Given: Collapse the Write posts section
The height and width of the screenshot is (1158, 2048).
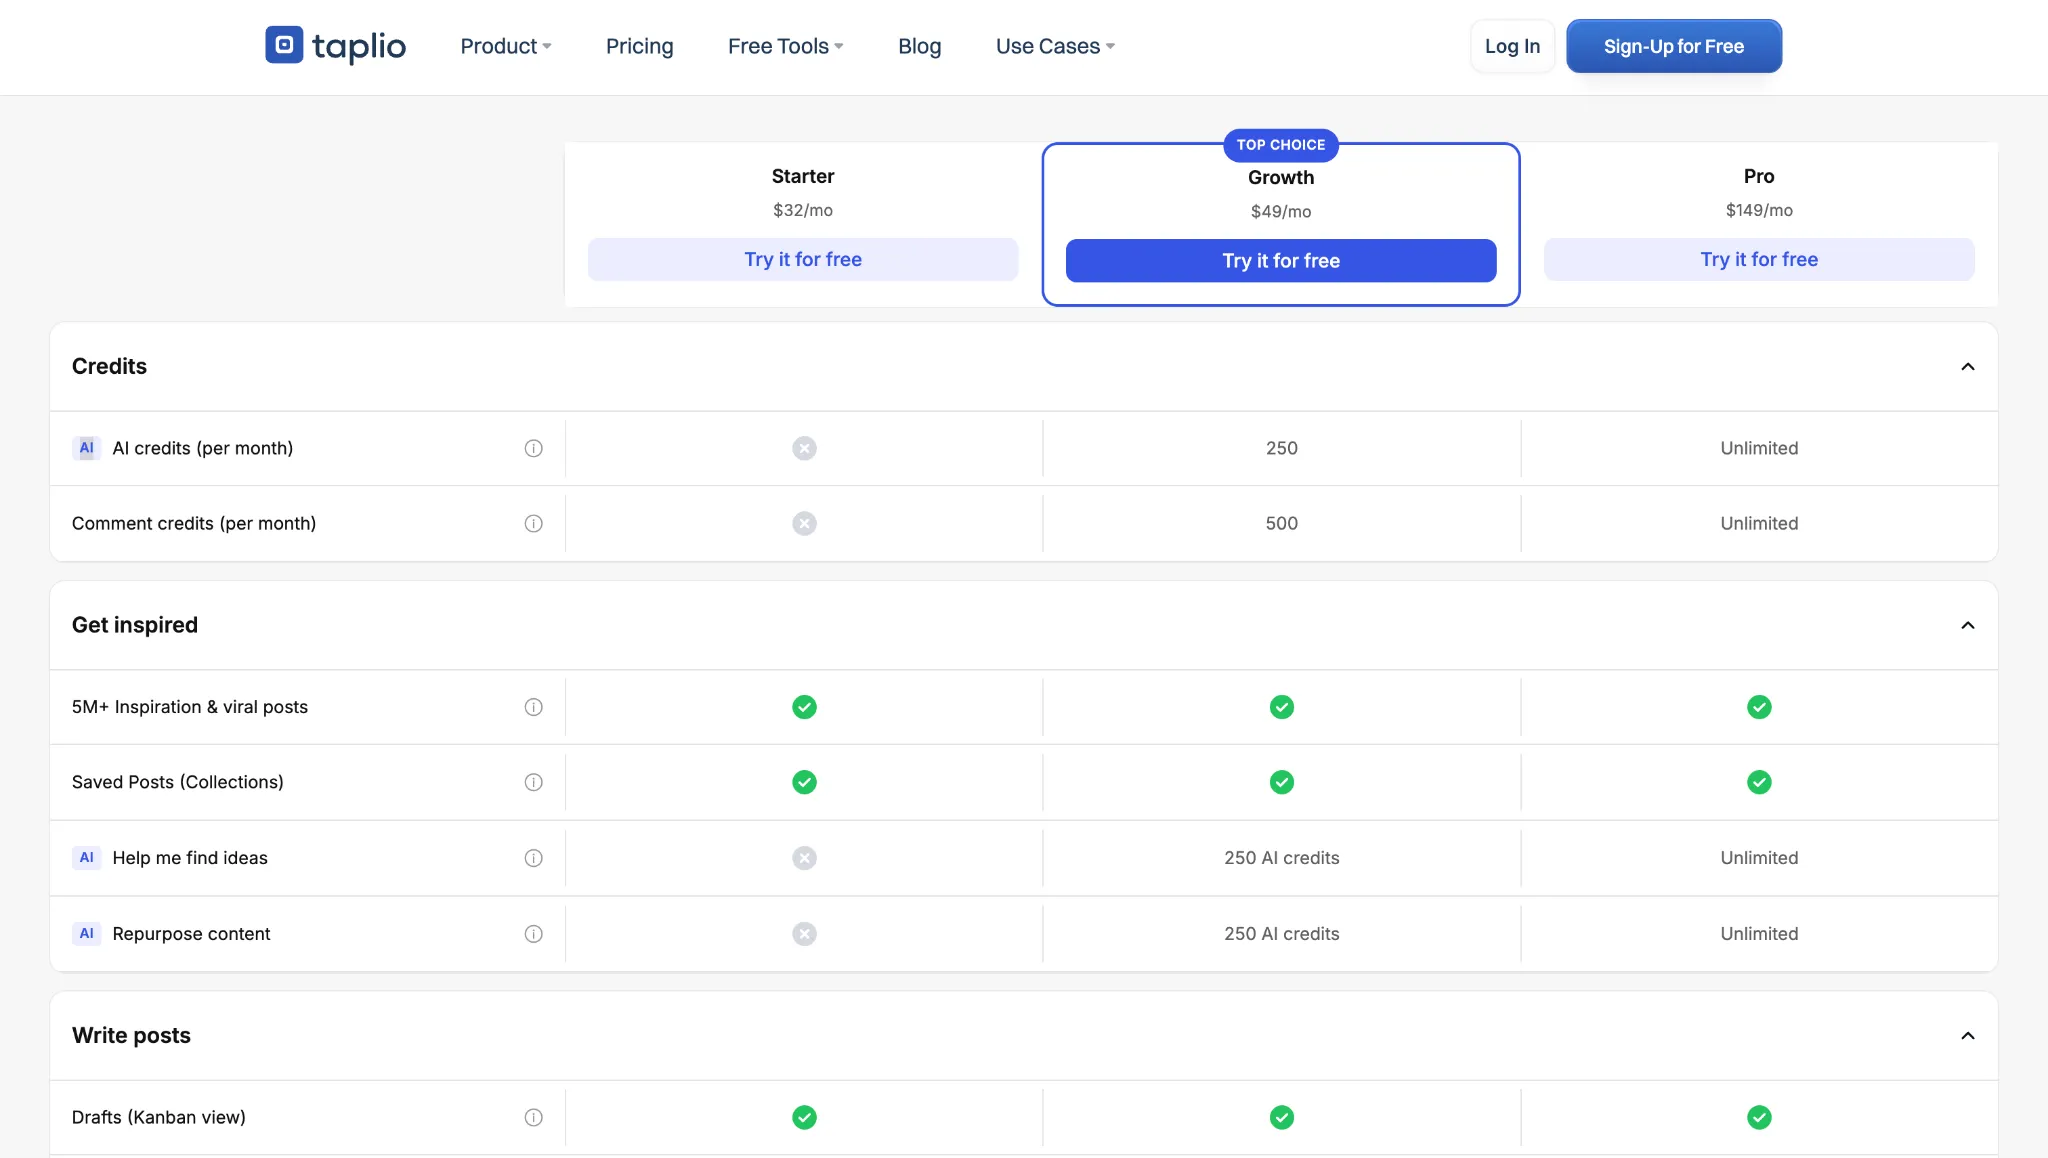Looking at the screenshot, I should coord(1967,1035).
